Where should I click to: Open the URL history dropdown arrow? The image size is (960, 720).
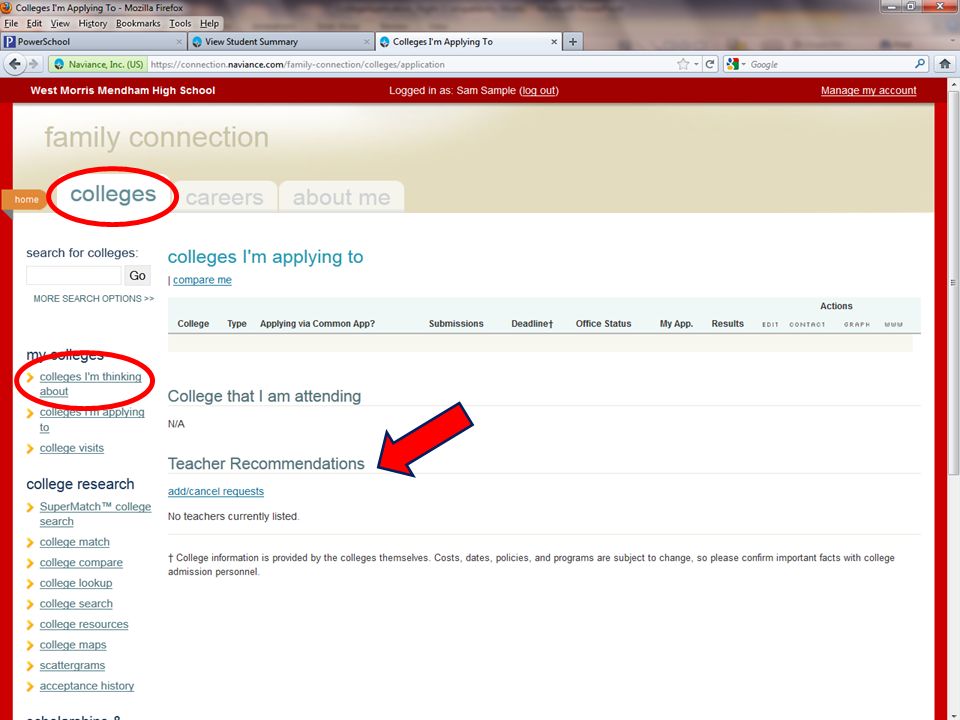click(696, 64)
